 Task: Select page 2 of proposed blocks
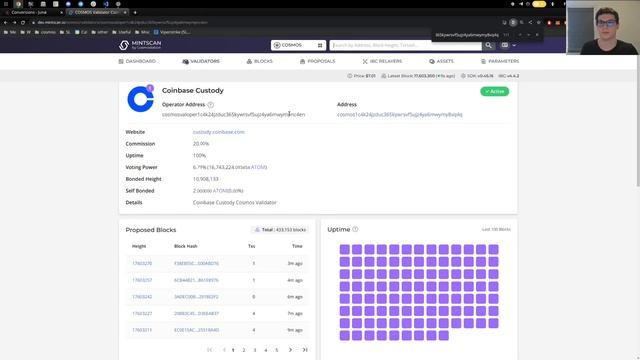point(244,350)
